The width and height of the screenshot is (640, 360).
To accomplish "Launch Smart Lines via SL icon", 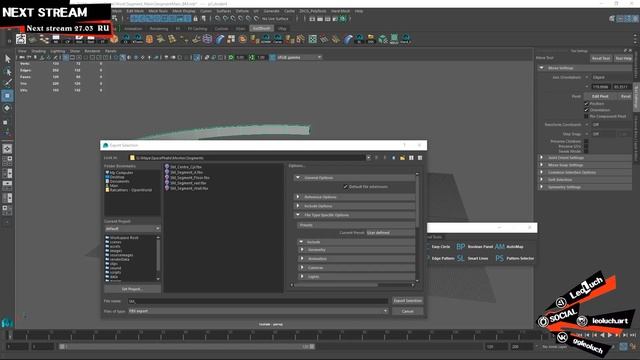I will coord(461,258).
